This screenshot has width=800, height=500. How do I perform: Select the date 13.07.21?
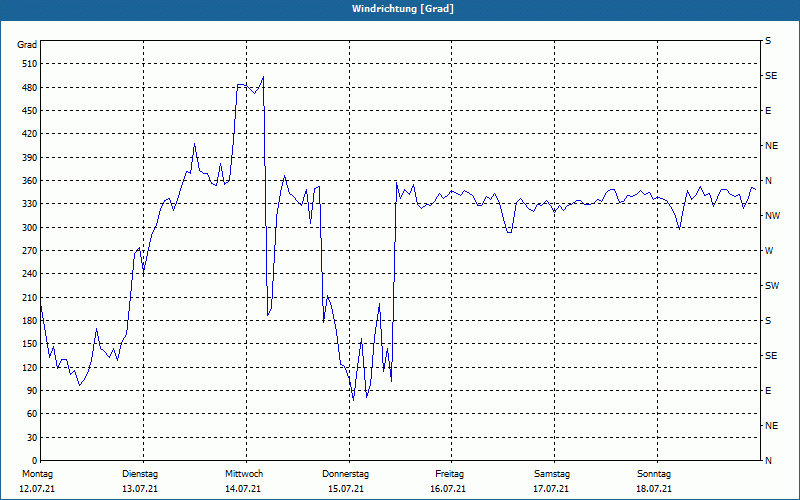tap(140, 489)
